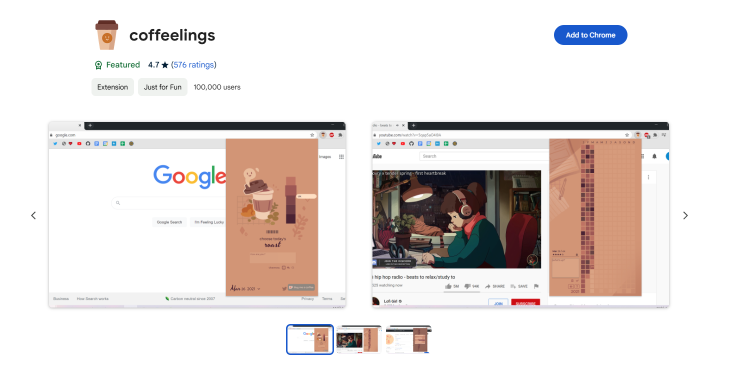Select the third carousel thumbnail
Image resolution: width=735 pixels, height=370 pixels.
[x=408, y=340]
